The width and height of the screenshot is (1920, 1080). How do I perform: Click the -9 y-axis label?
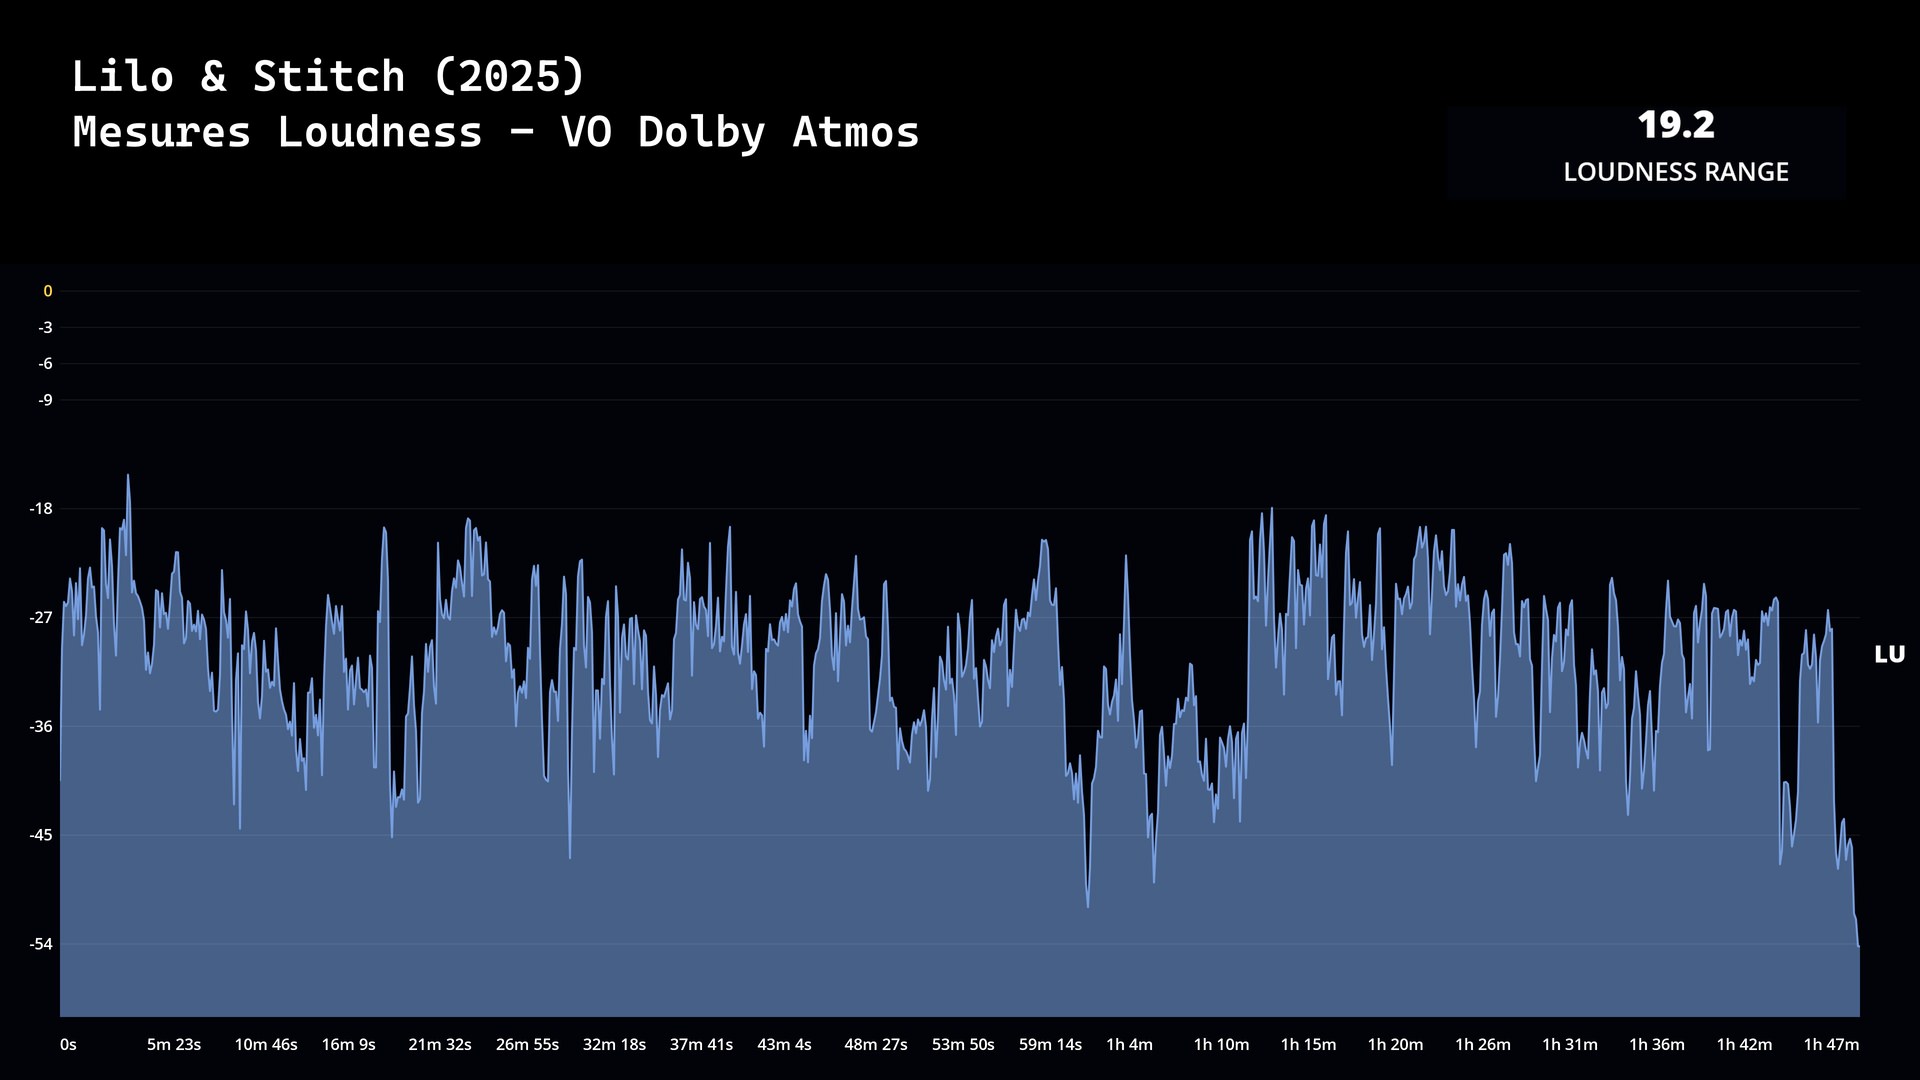tap(46, 400)
